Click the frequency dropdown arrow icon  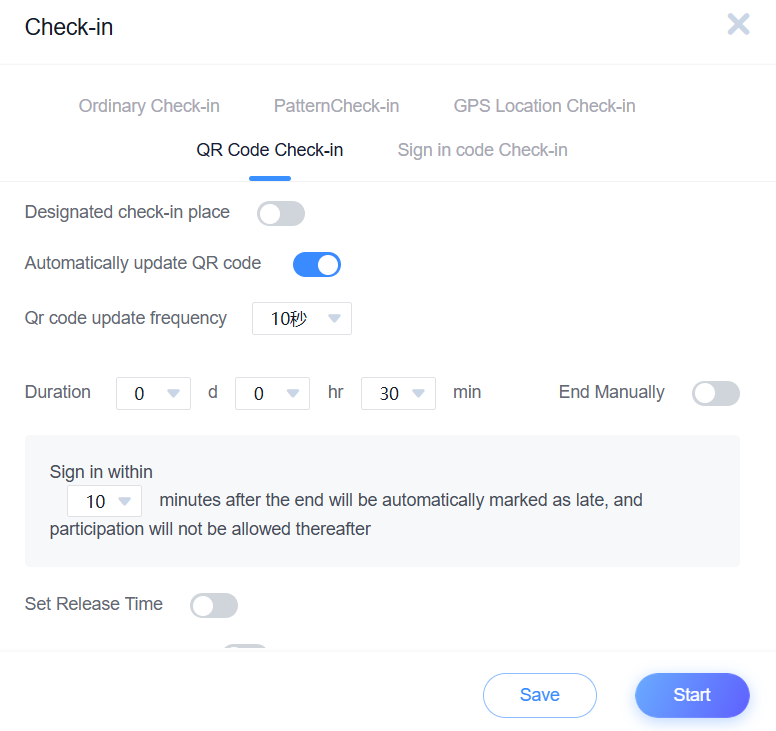tap(335, 319)
